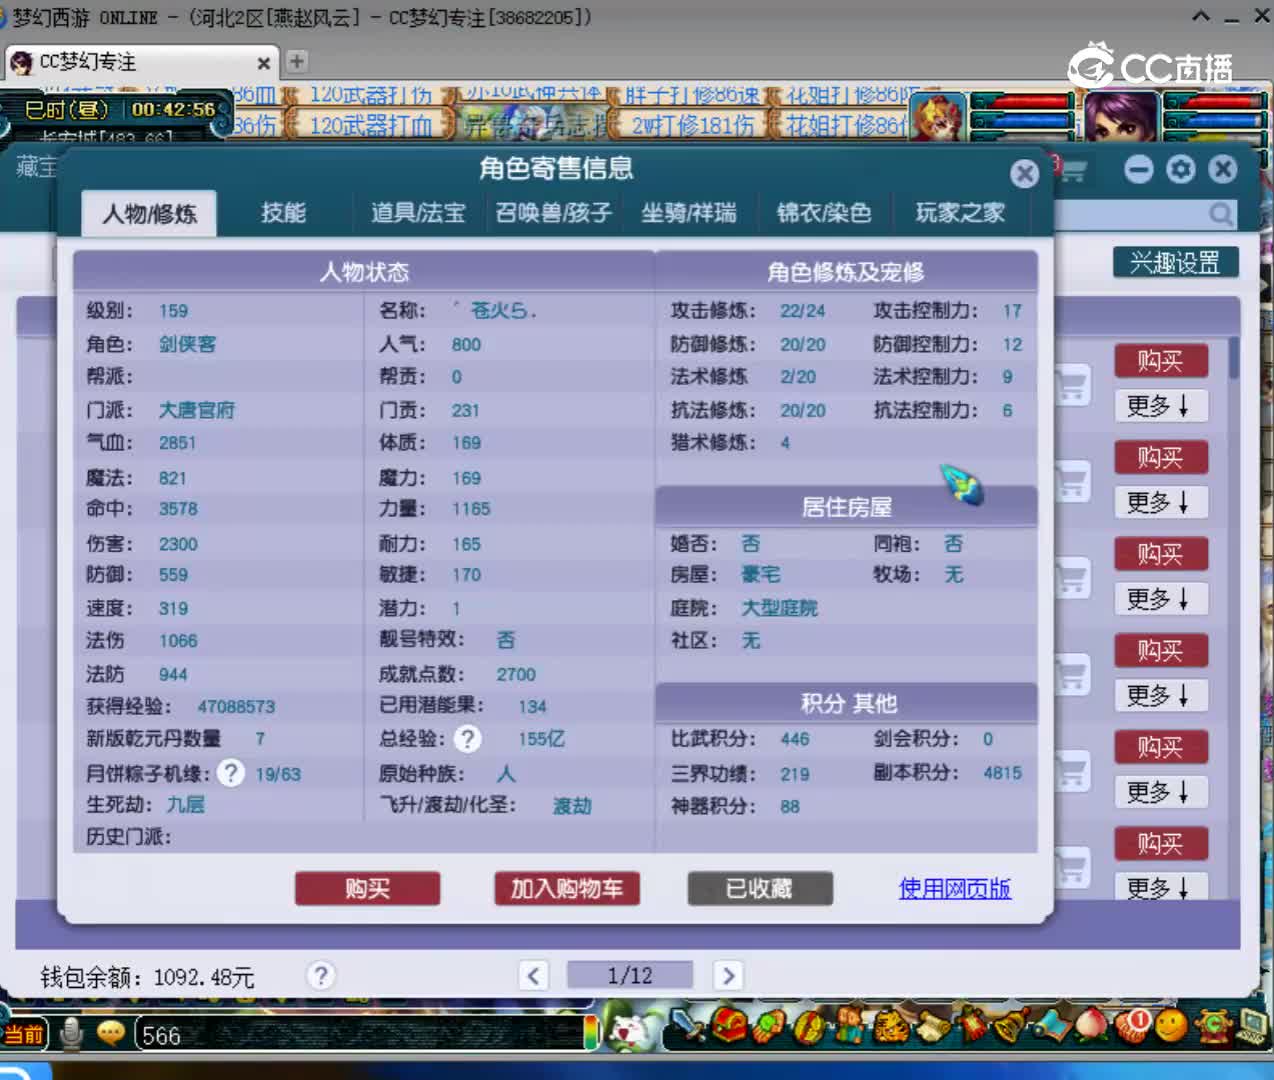The width and height of the screenshot is (1274, 1080).
Task: Click the microphone voice icon near chat bar
Action: [x=71, y=1033]
